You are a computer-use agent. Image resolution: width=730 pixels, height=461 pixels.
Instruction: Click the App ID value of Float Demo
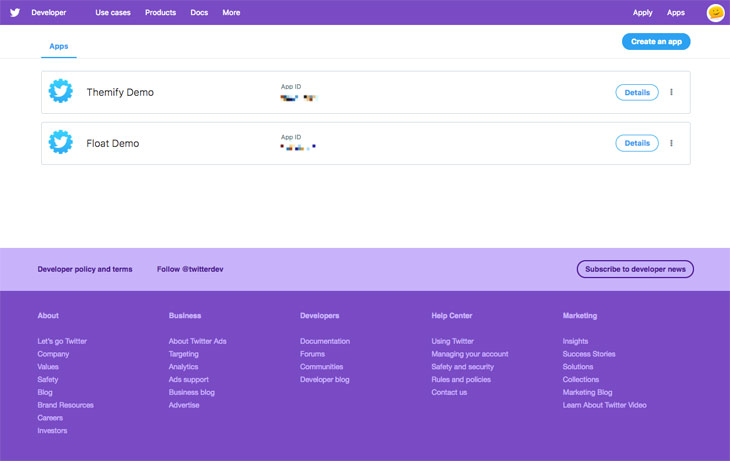tap(298, 147)
